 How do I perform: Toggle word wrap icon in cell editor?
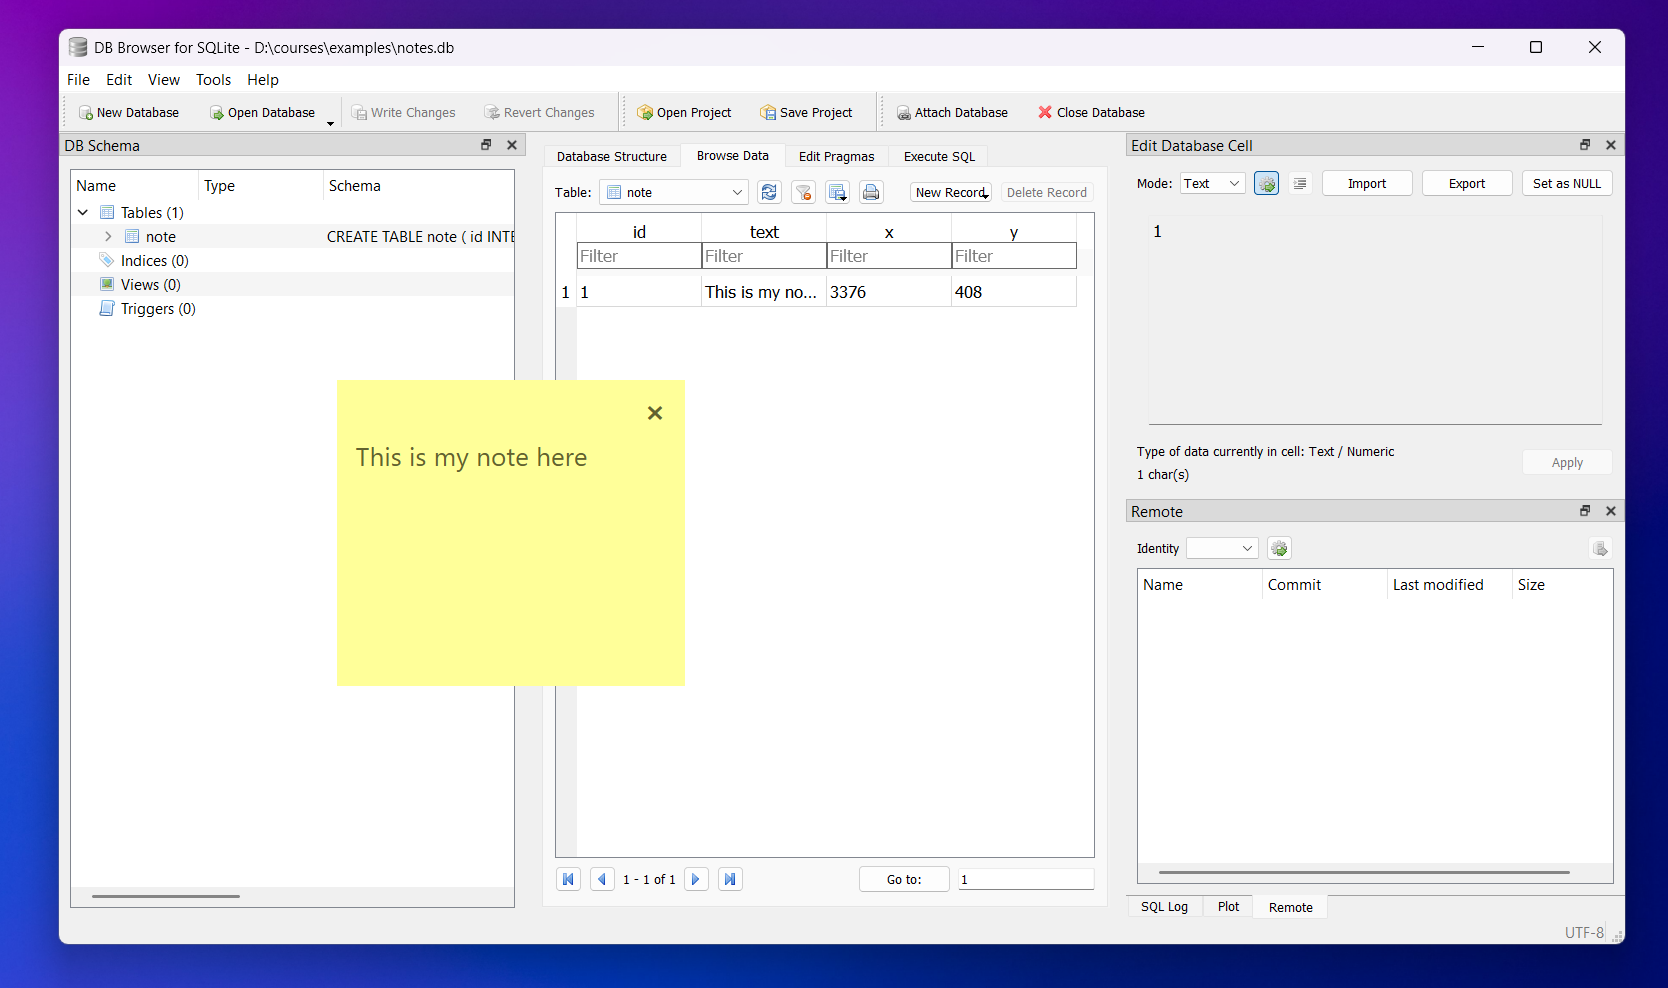(1300, 184)
